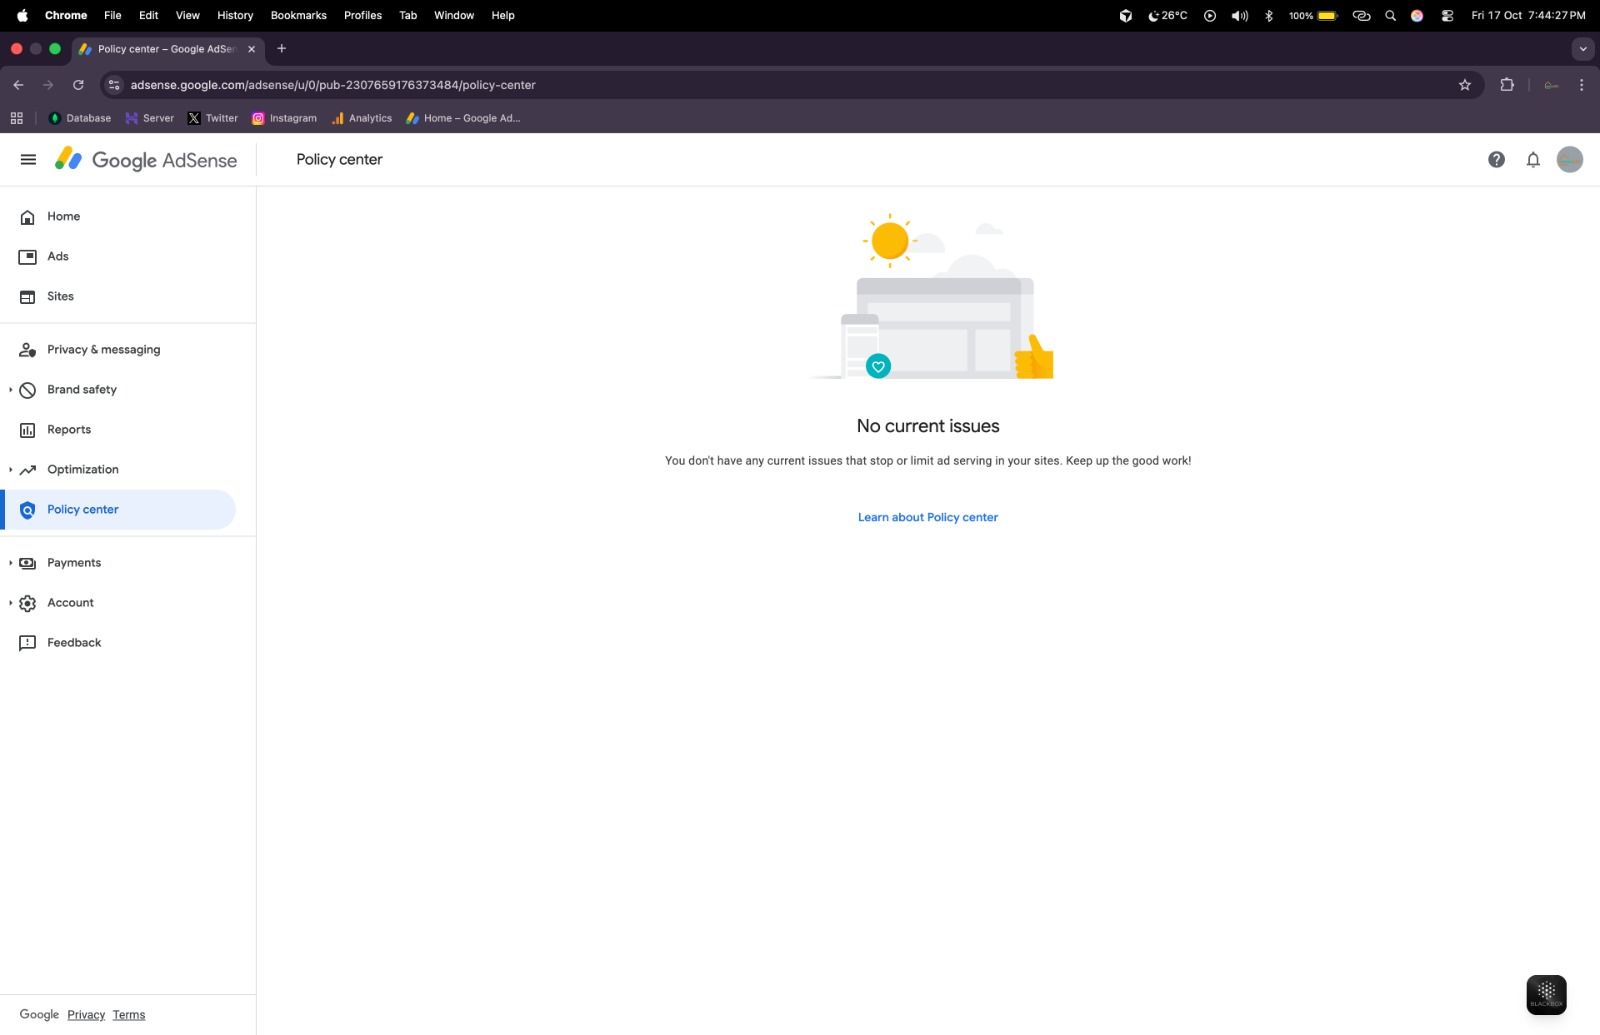Close the Policy center tab
Viewport: 1600px width, 1035px height.
[251, 49]
